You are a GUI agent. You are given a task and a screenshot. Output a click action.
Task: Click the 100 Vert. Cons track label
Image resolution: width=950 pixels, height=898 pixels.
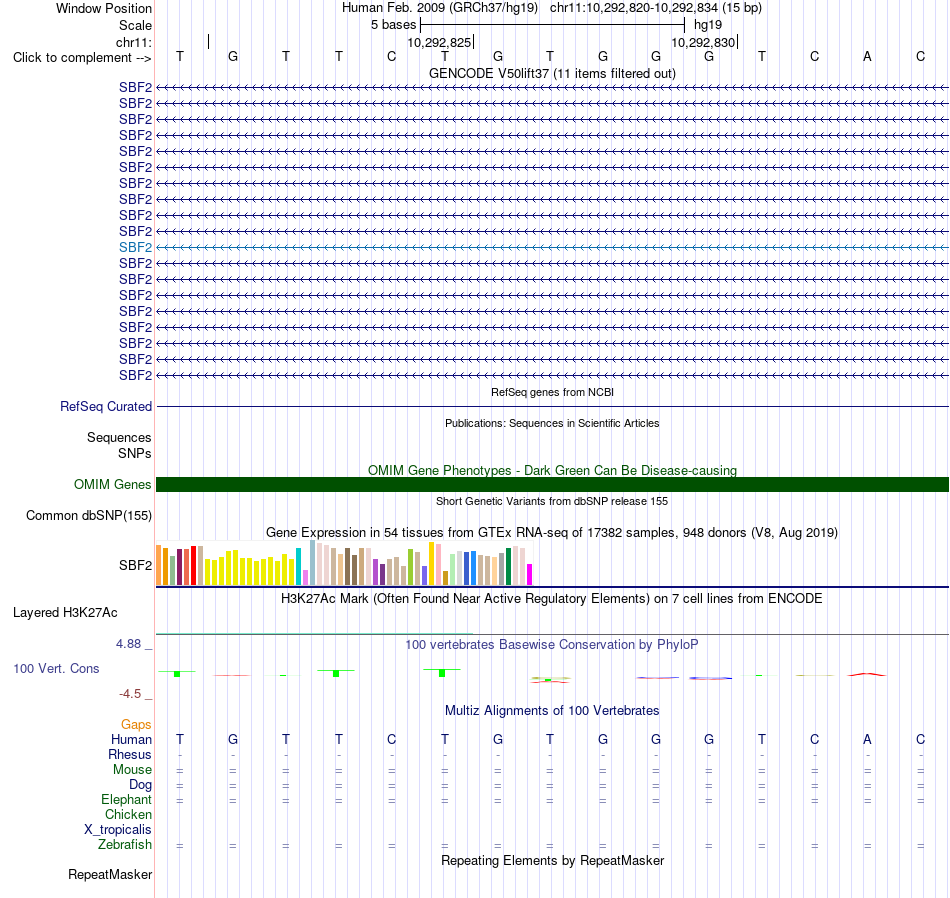click(x=56, y=668)
